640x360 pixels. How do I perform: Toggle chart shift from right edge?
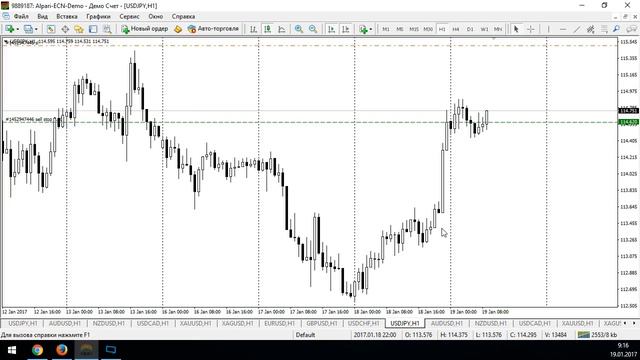pos(345,29)
